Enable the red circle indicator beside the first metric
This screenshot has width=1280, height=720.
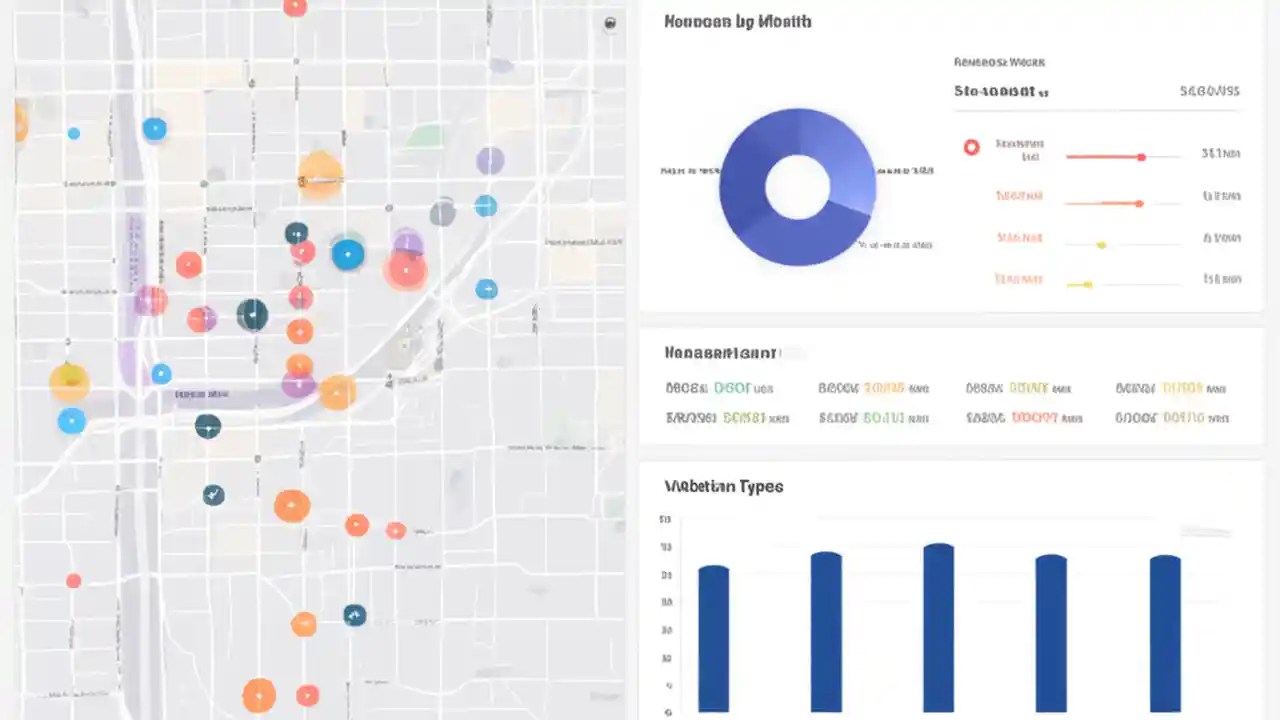point(971,147)
